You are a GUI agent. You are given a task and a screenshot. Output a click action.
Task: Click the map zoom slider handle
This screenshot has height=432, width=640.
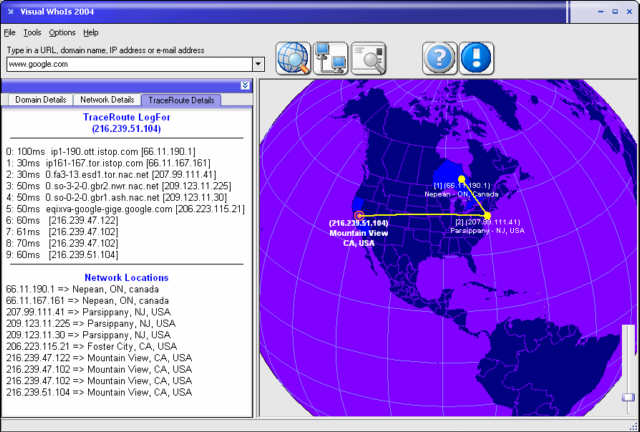click(628, 397)
